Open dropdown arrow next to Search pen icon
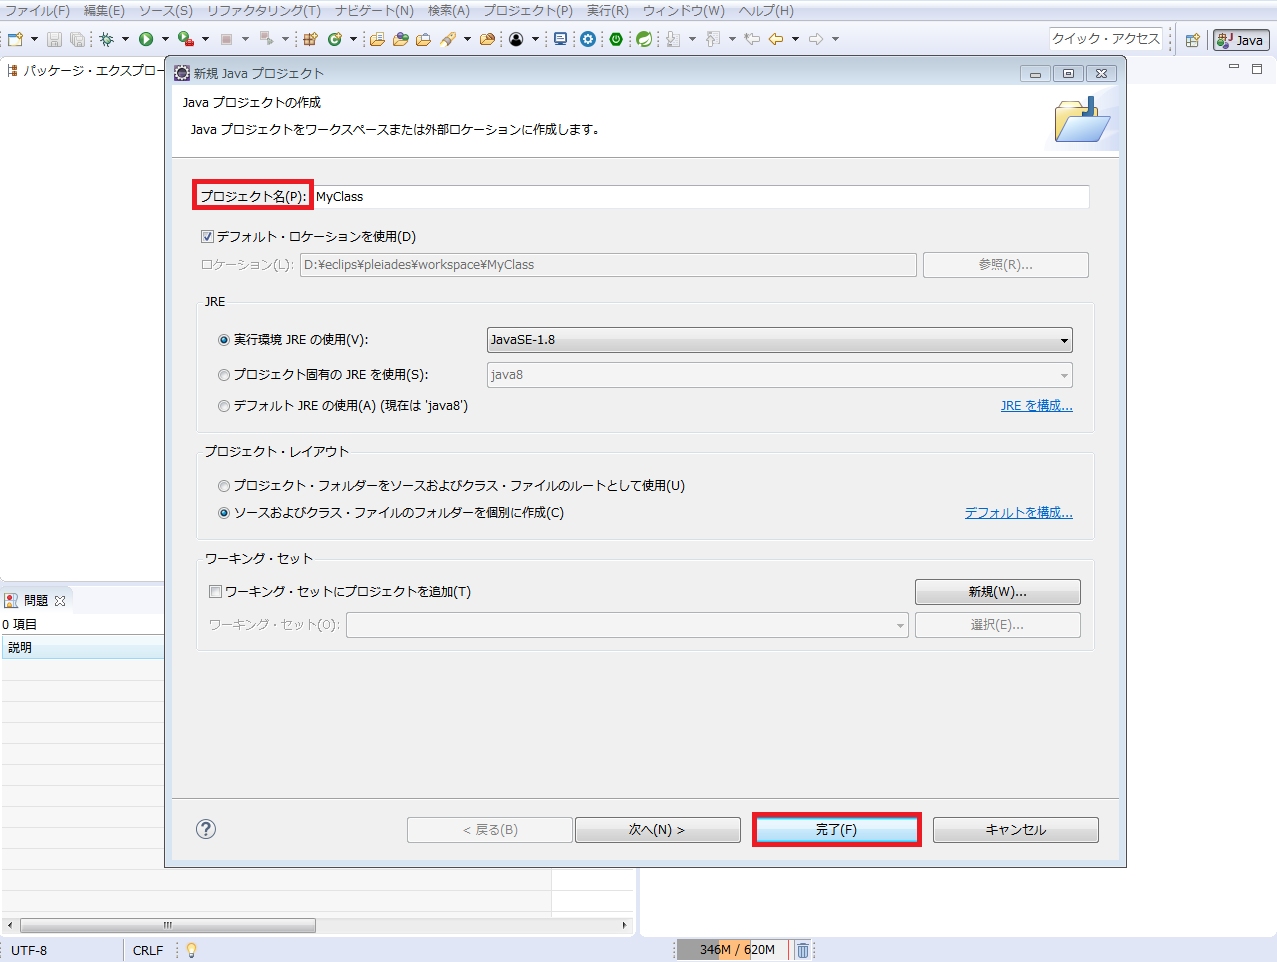The image size is (1277, 962). (467, 39)
